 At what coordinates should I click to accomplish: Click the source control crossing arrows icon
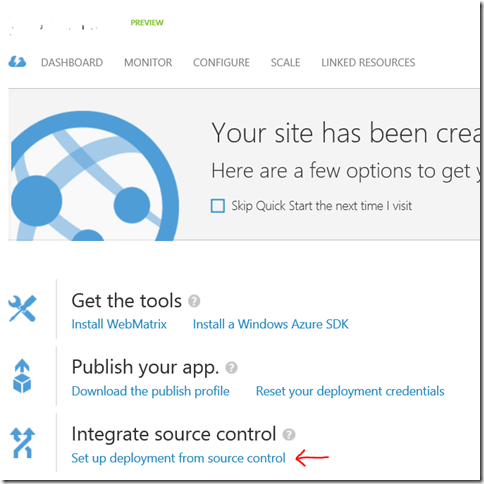tap(22, 443)
